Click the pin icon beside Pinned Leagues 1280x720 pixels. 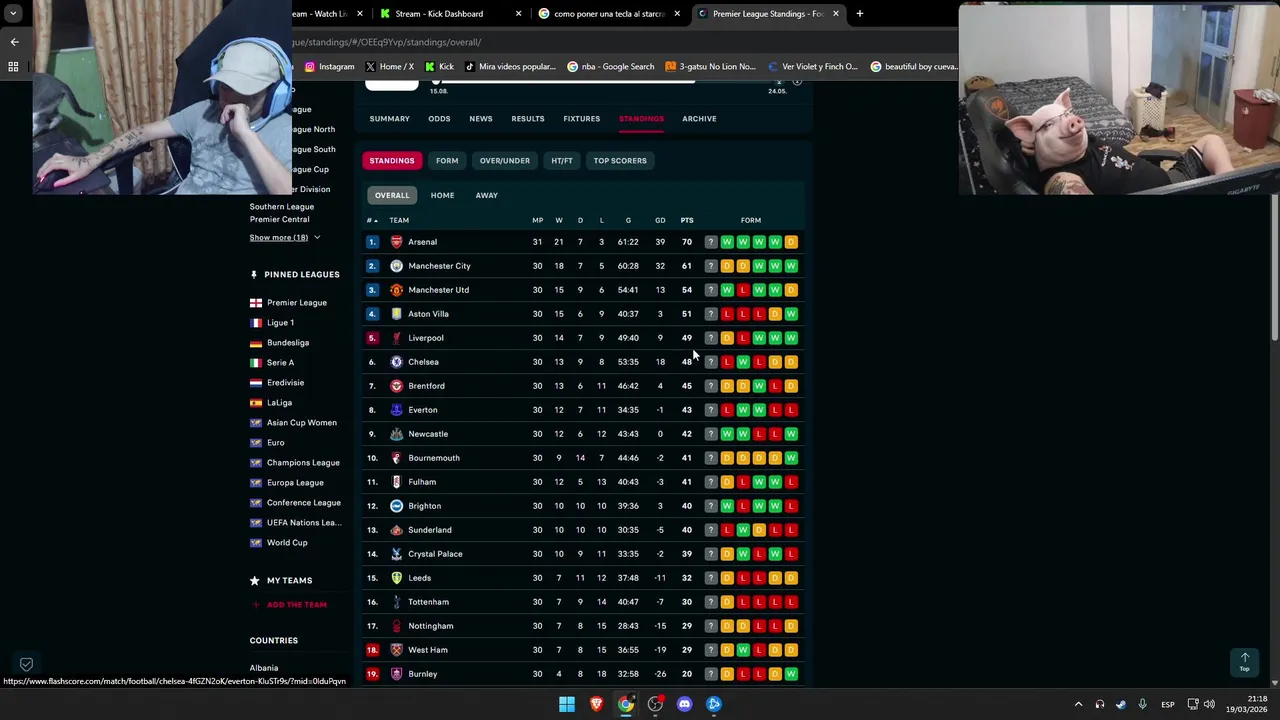click(254, 275)
